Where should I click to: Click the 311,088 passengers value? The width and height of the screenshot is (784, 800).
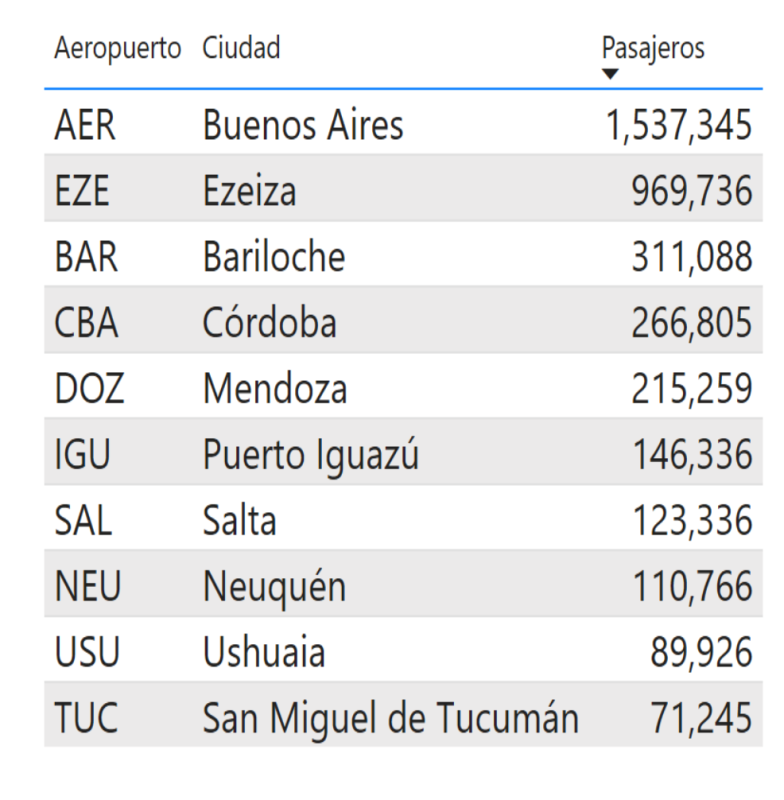click(x=691, y=257)
